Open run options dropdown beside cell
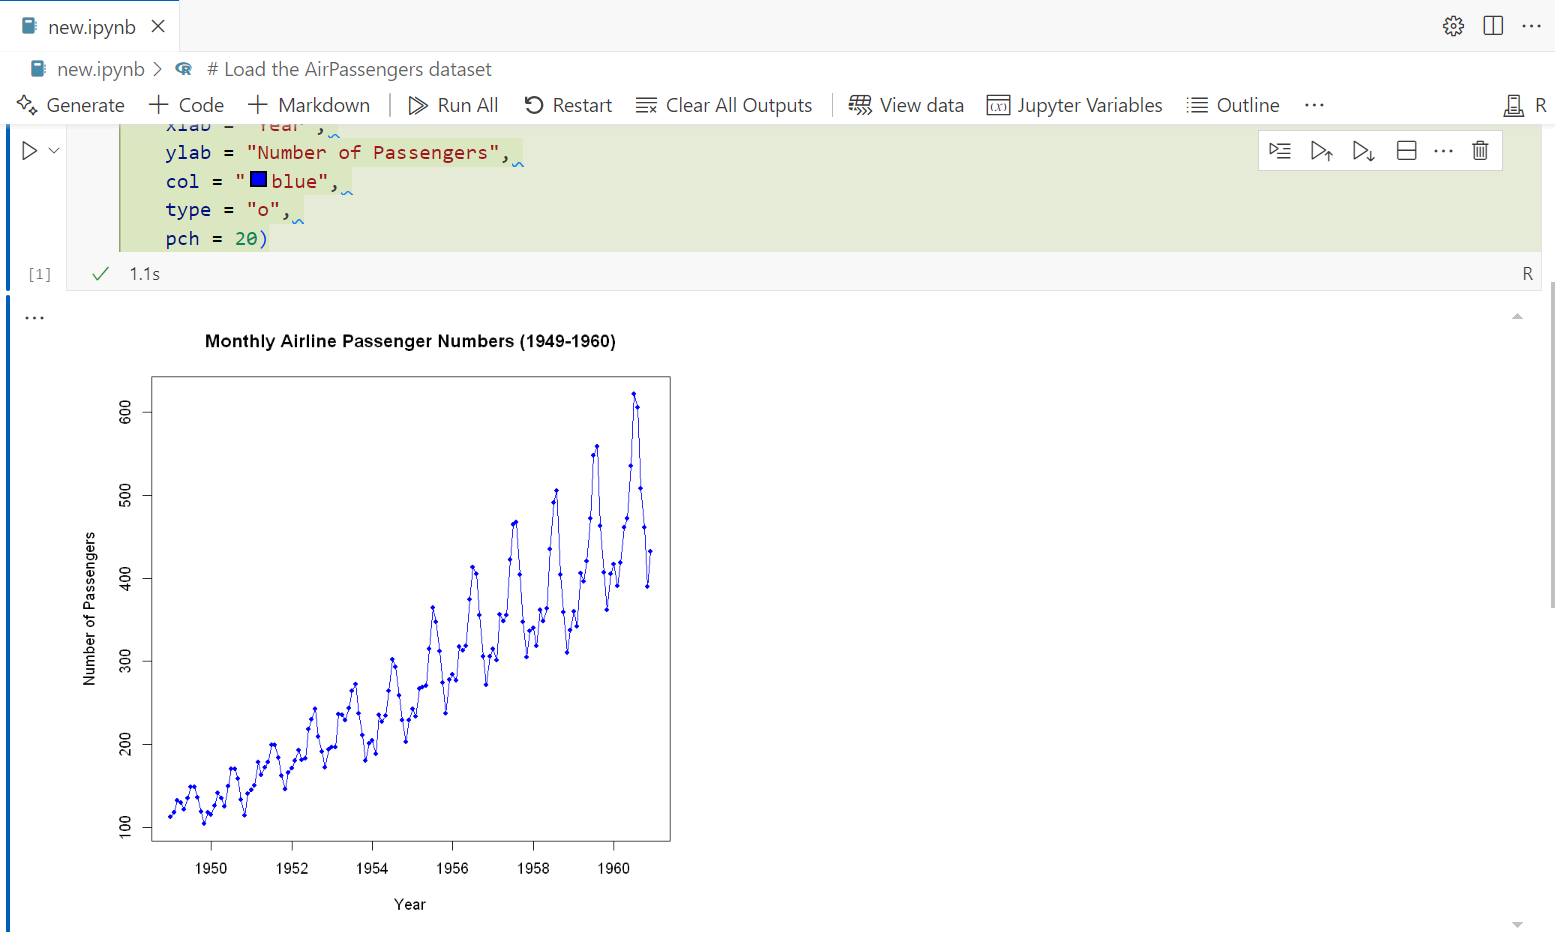1555x932 pixels. point(54,151)
